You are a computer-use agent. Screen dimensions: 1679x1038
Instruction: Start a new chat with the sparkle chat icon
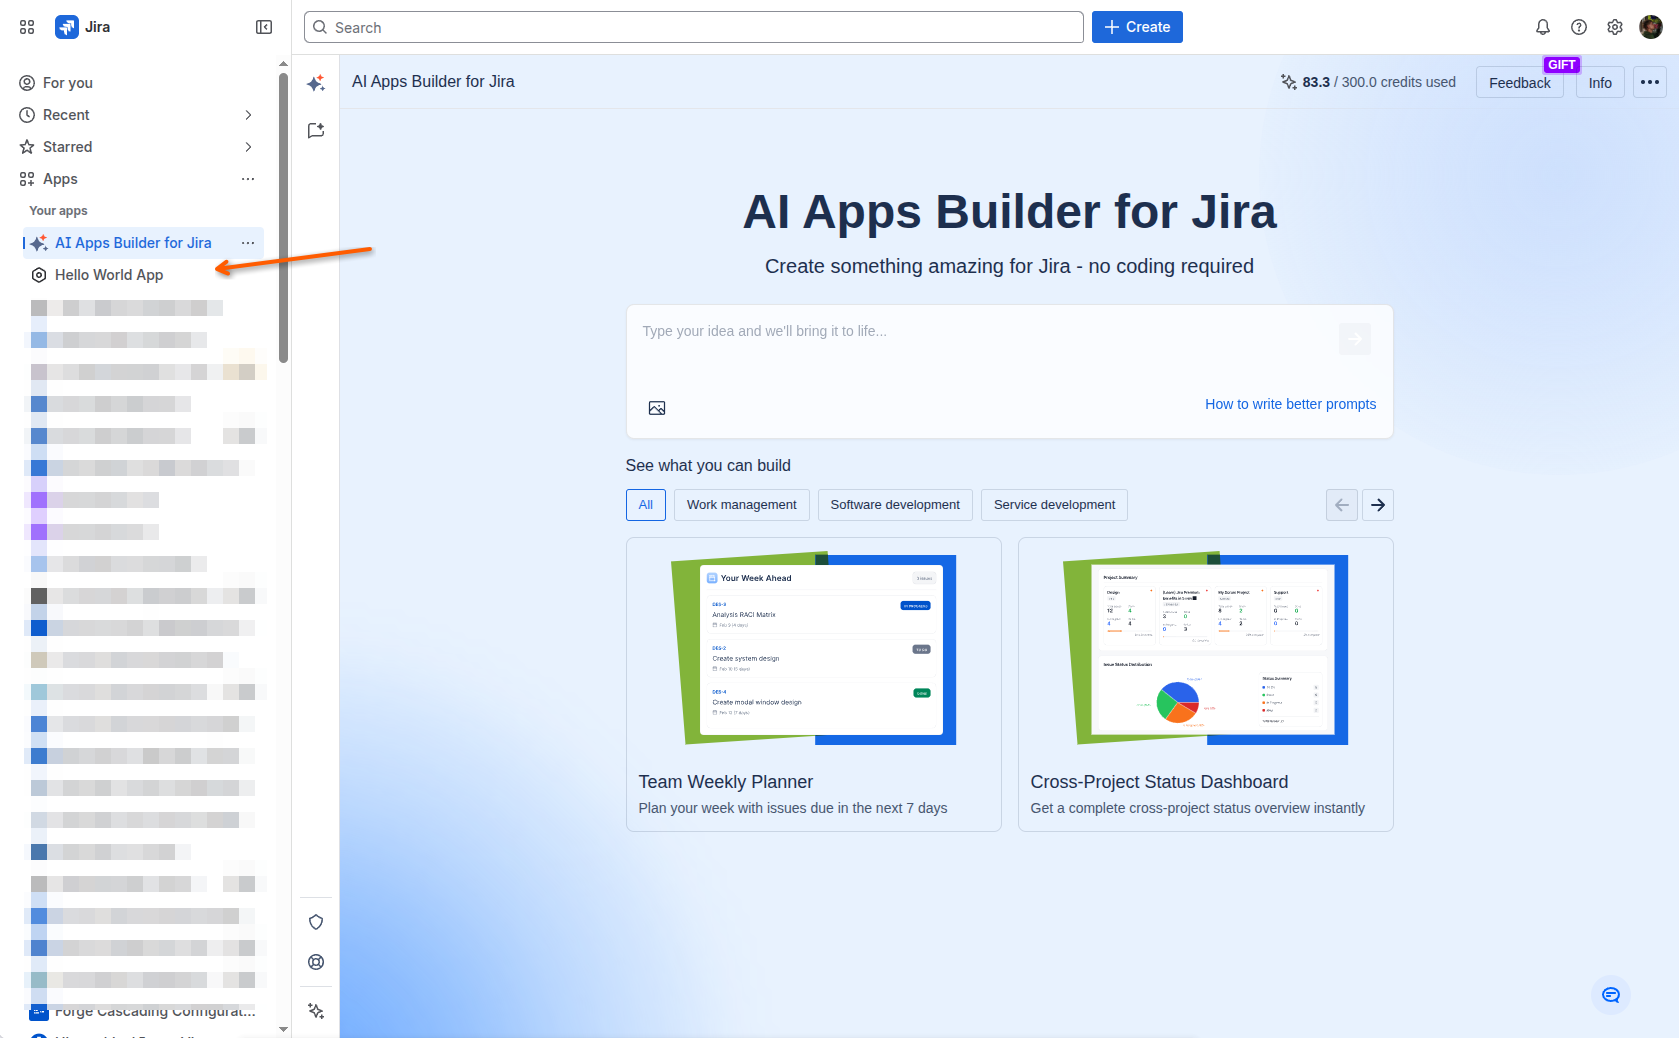pyautogui.click(x=316, y=130)
